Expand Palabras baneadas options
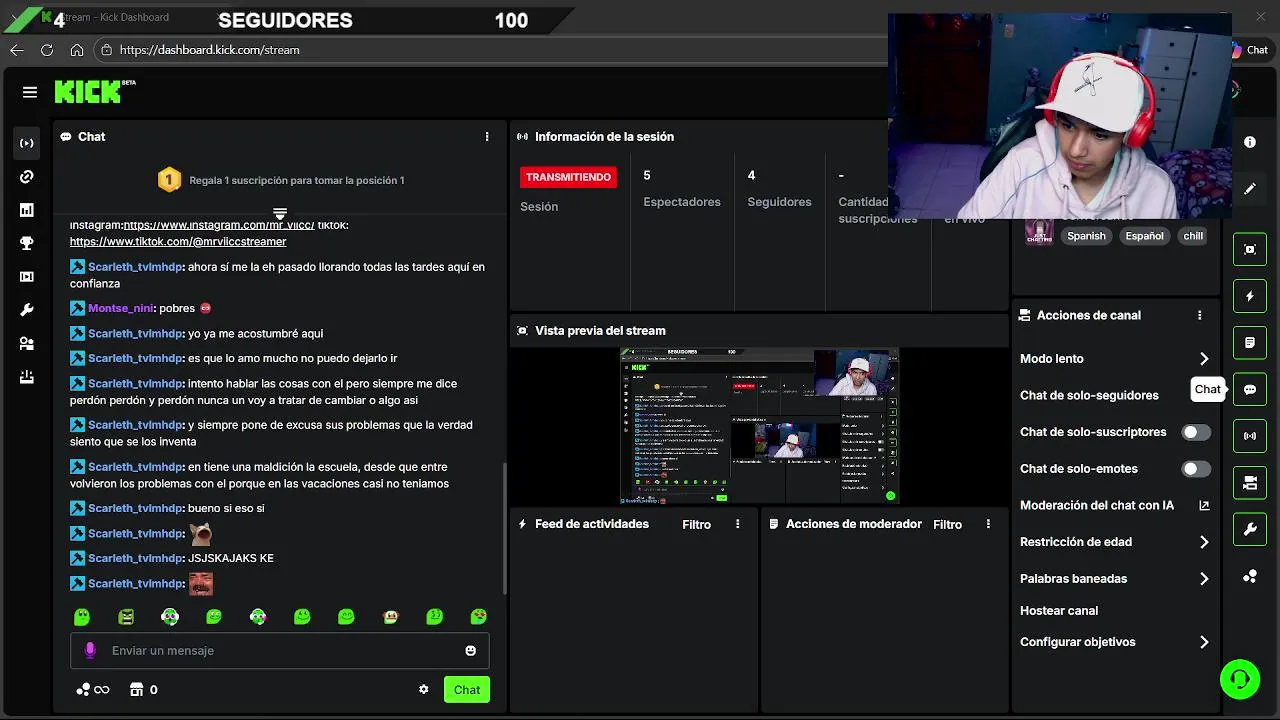This screenshot has width=1280, height=720. point(1204,579)
